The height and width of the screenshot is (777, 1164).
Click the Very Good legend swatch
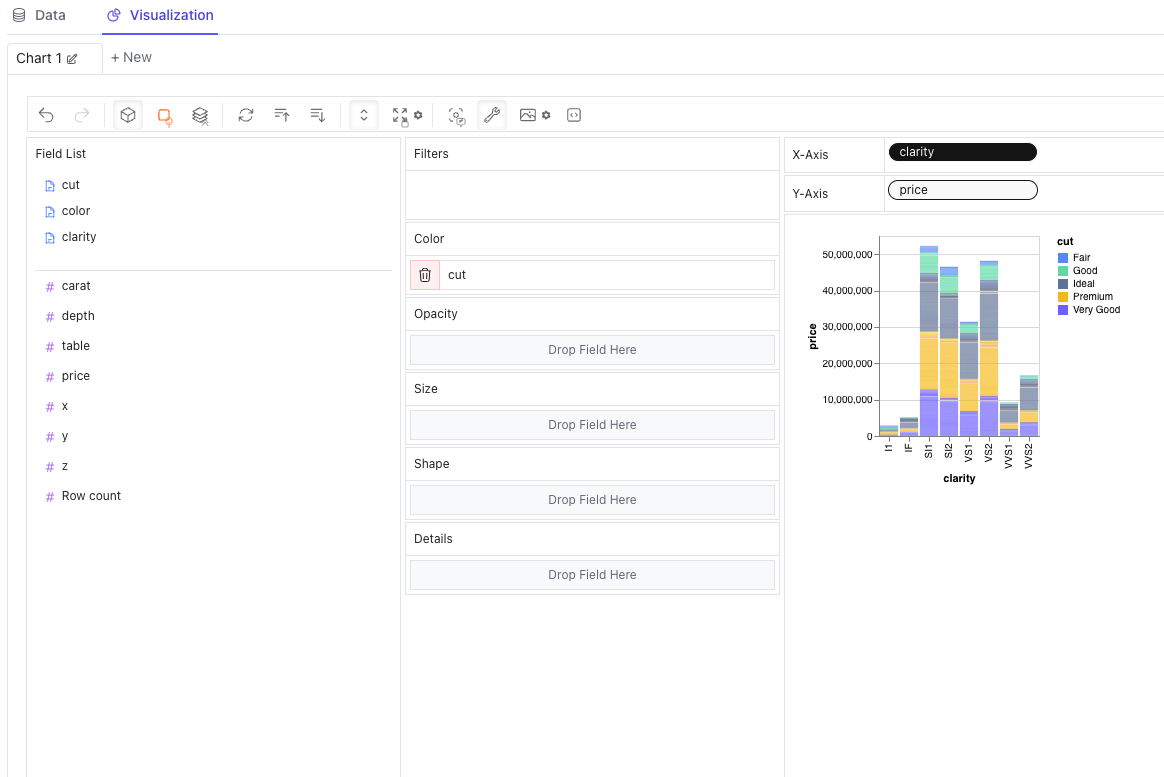tap(1063, 309)
